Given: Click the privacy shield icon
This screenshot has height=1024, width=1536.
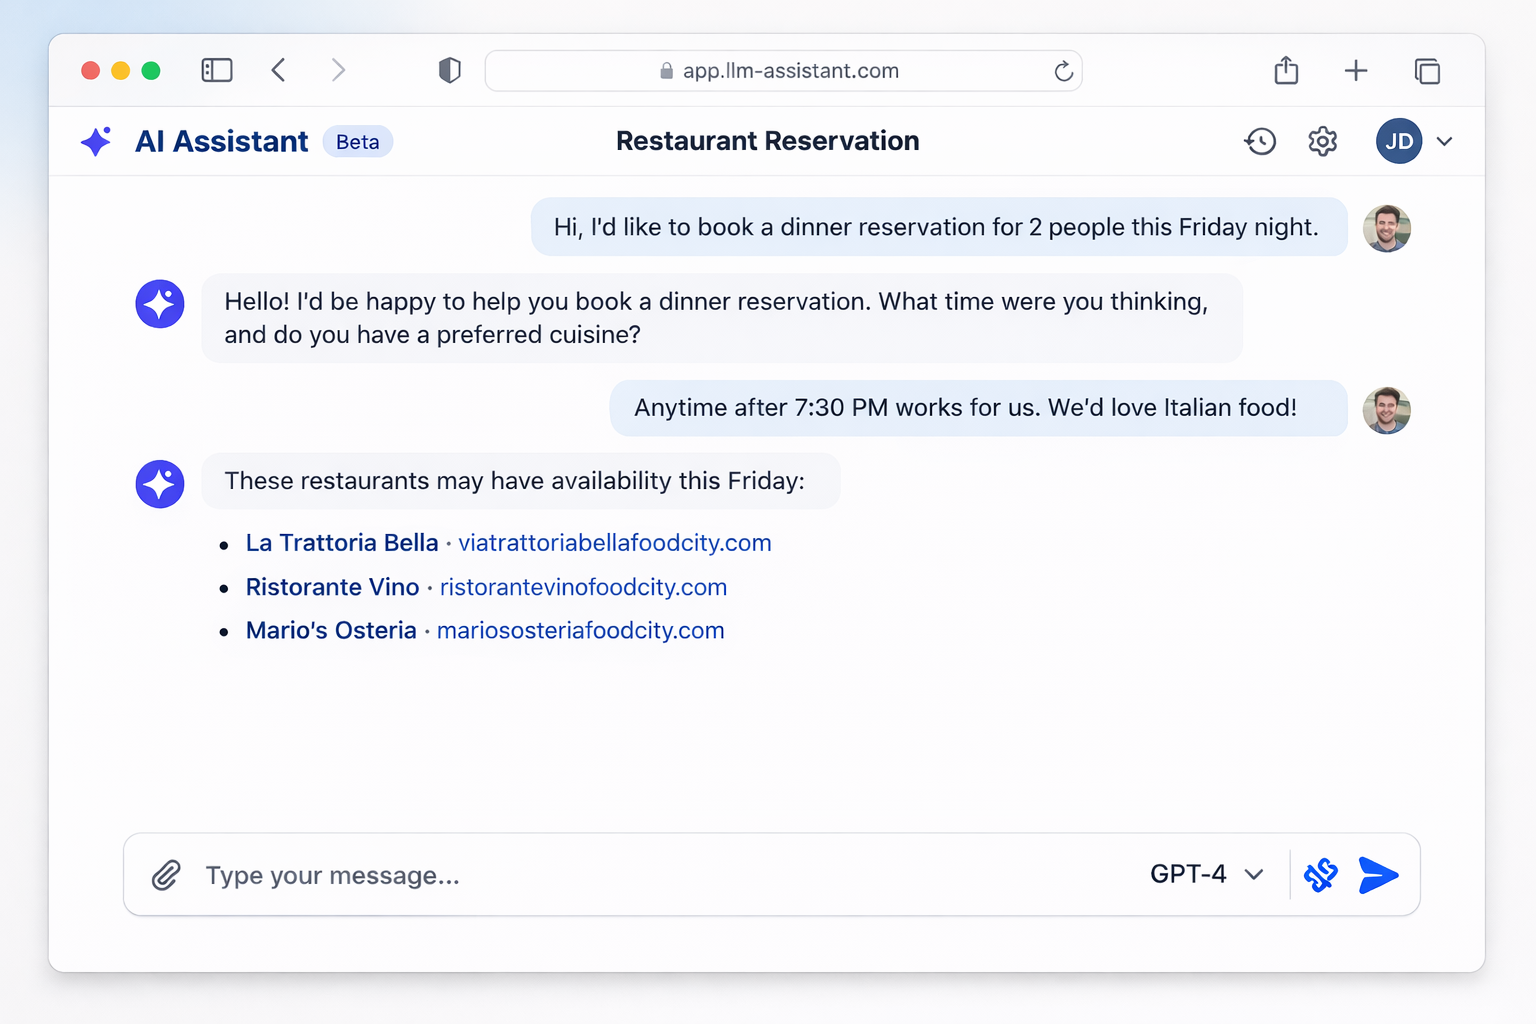Looking at the screenshot, I should [x=450, y=71].
